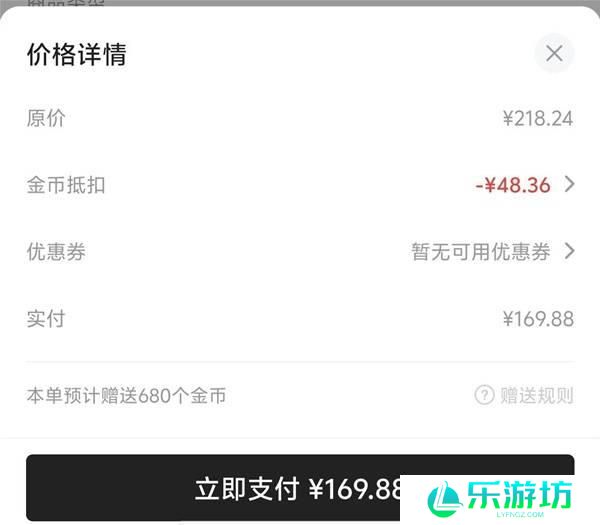The height and width of the screenshot is (525, 600).
Task: Close the 价格详情 price details sheet
Action: tap(554, 53)
